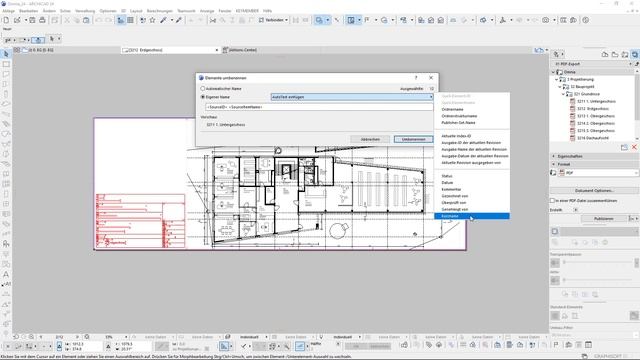Select Automatischer Name radio button
The image size is (640, 360).
coord(203,89)
